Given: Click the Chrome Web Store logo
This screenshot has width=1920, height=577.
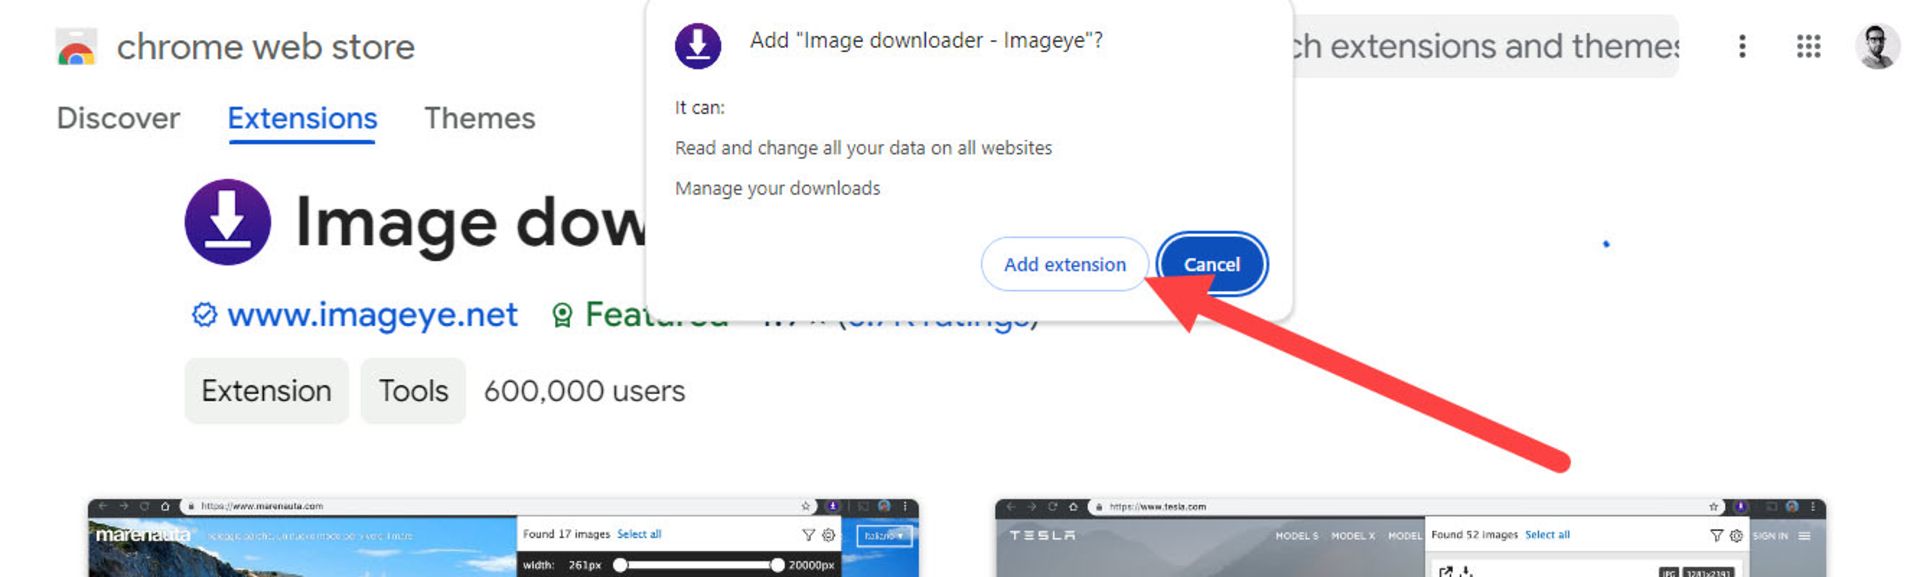Looking at the screenshot, I should point(76,47).
